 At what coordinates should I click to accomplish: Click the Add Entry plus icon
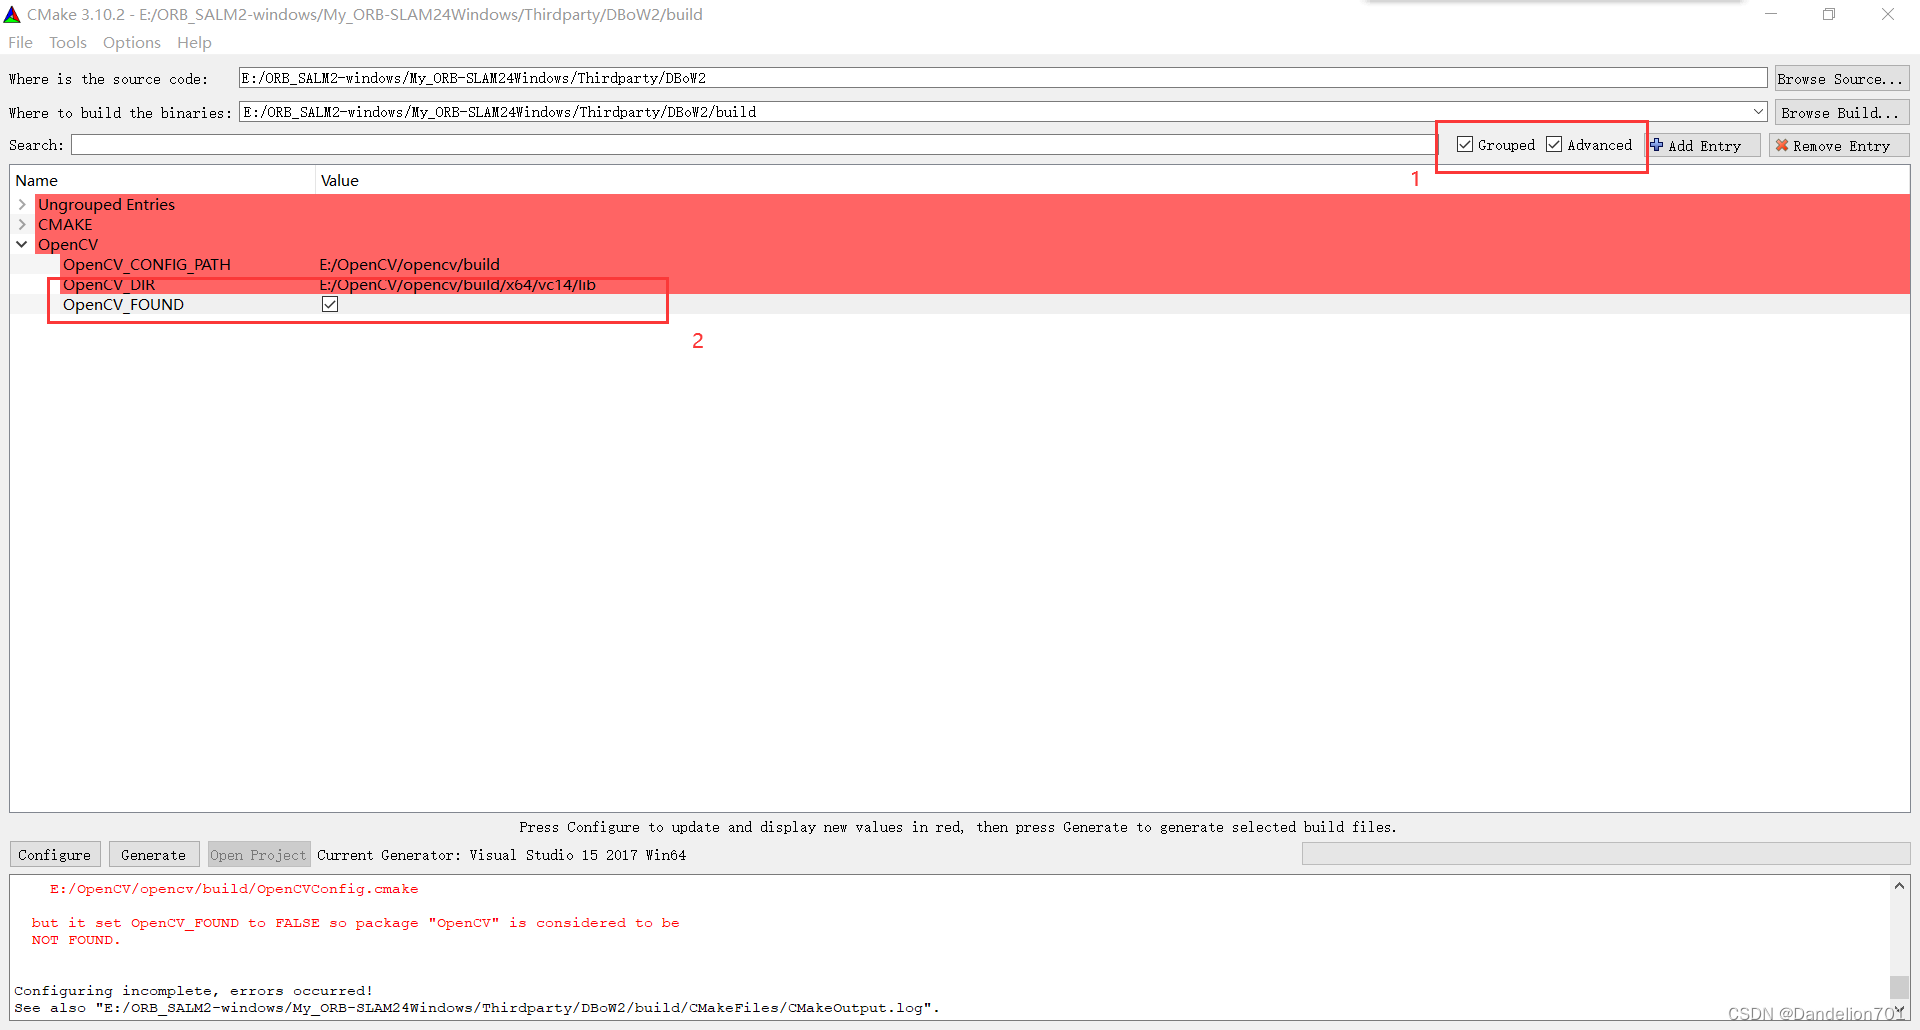tap(1657, 145)
